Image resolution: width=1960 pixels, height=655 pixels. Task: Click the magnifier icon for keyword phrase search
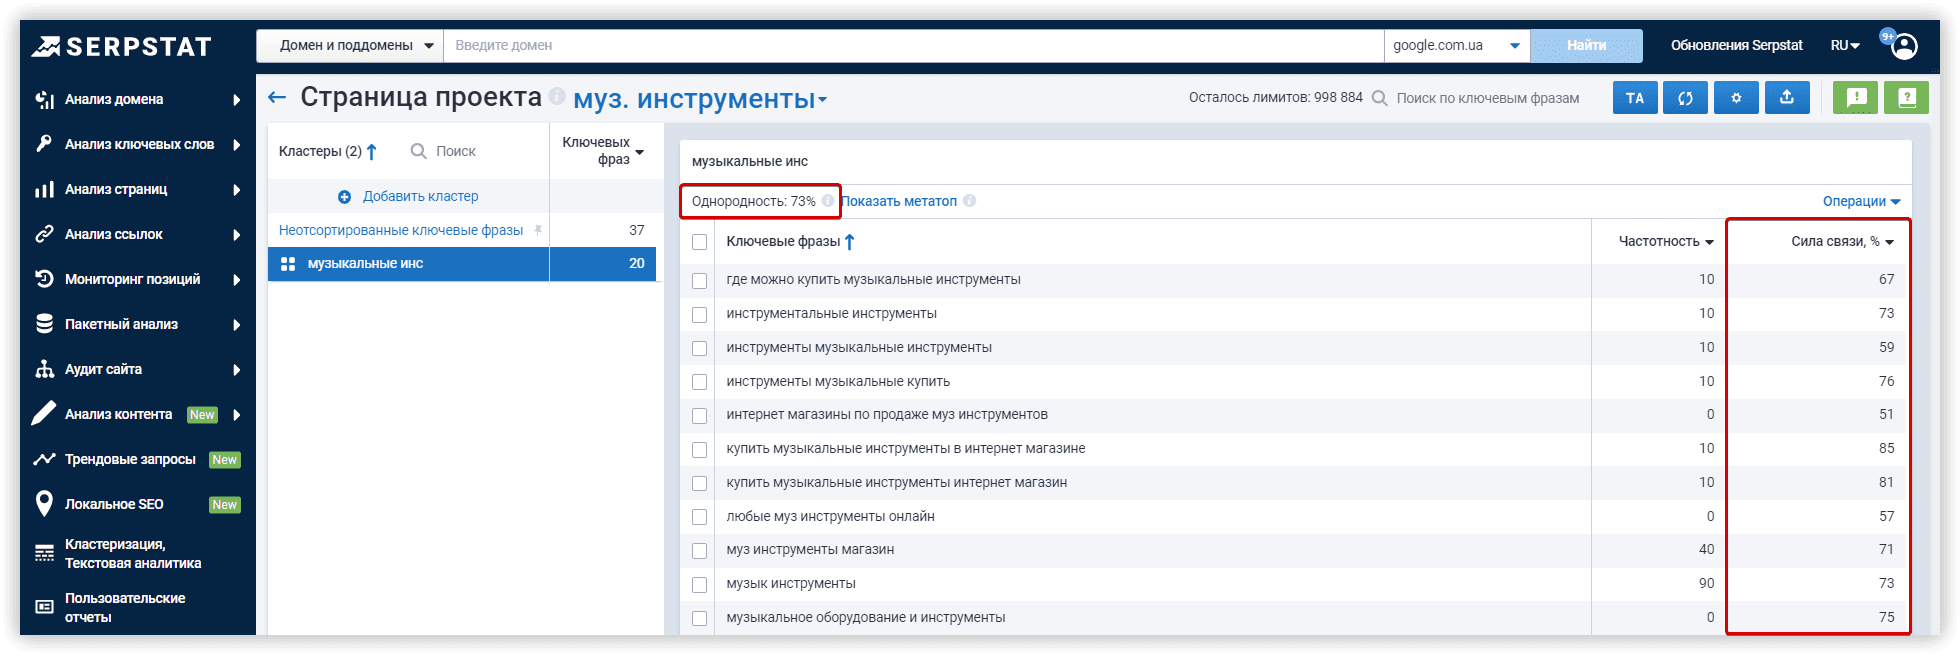(1379, 98)
